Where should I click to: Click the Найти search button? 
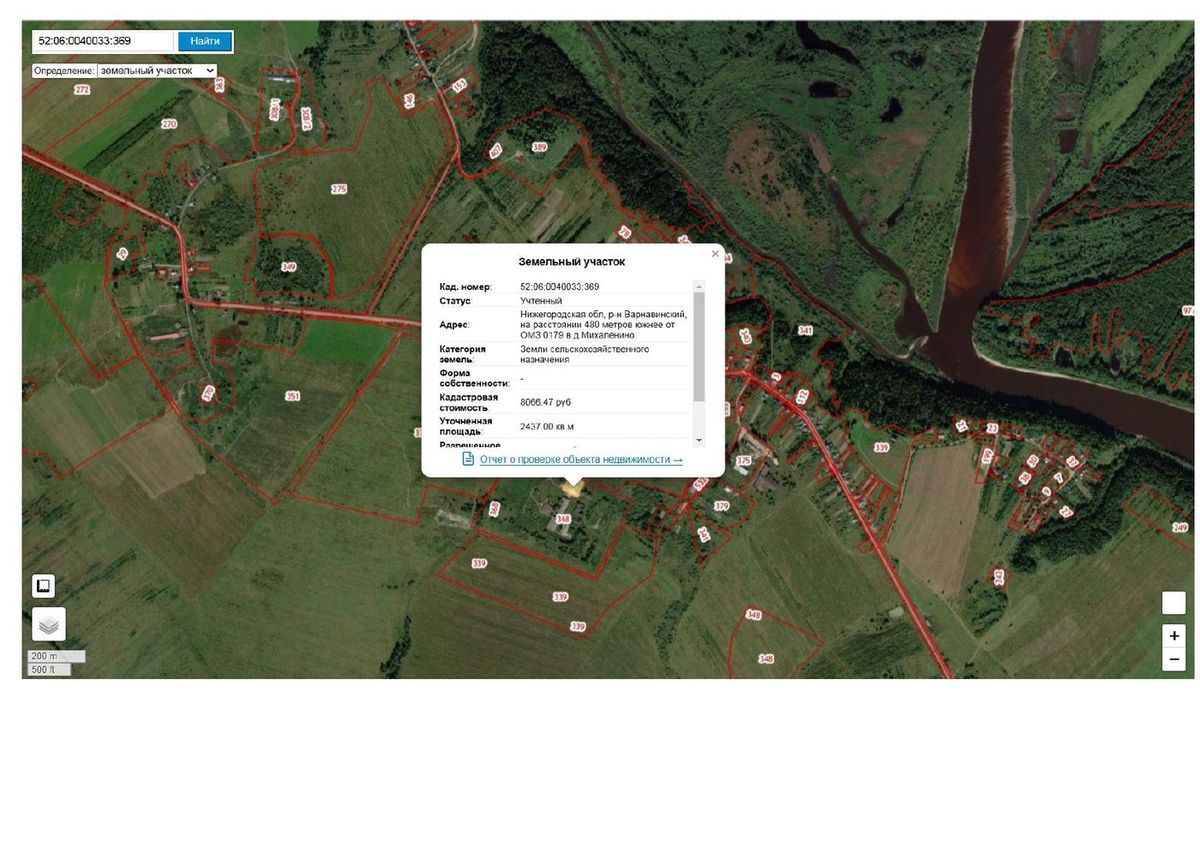coord(205,41)
